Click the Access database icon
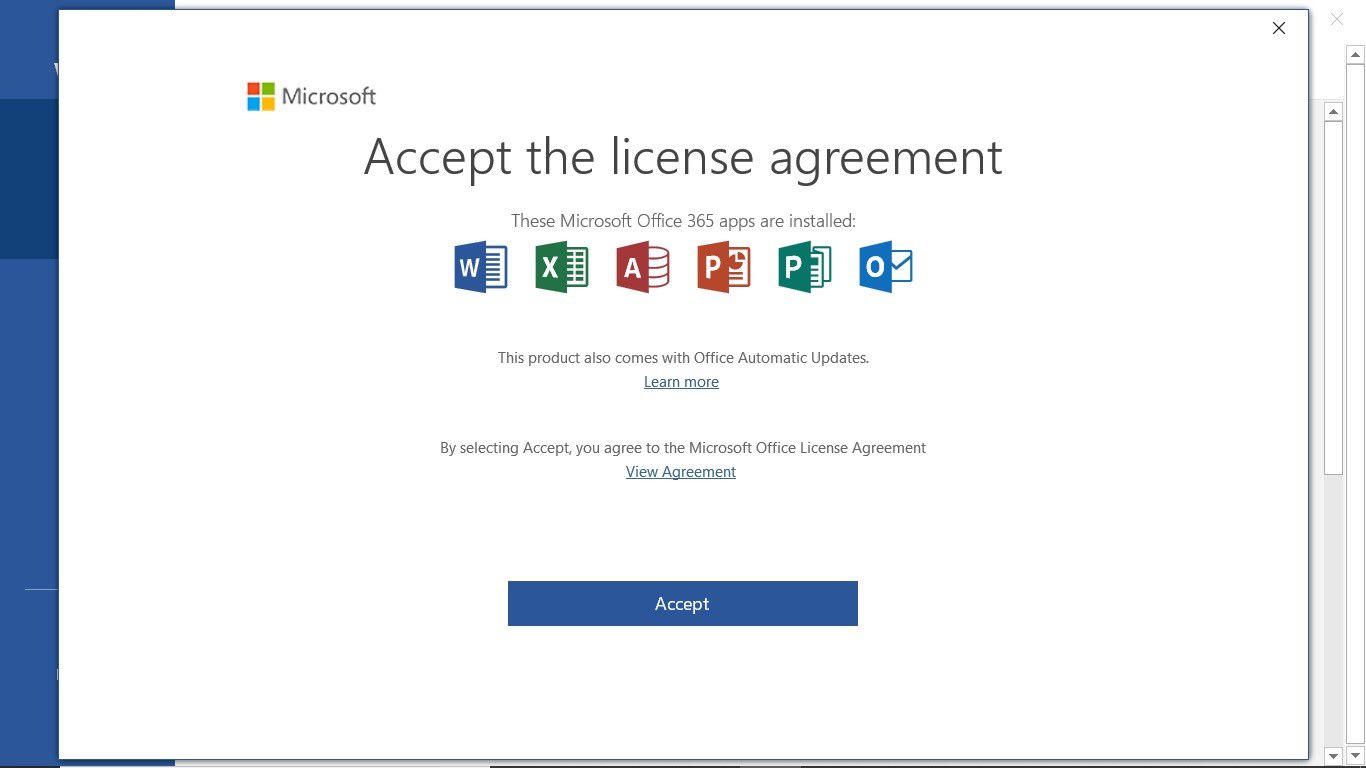The width and height of the screenshot is (1366, 768). 642,266
